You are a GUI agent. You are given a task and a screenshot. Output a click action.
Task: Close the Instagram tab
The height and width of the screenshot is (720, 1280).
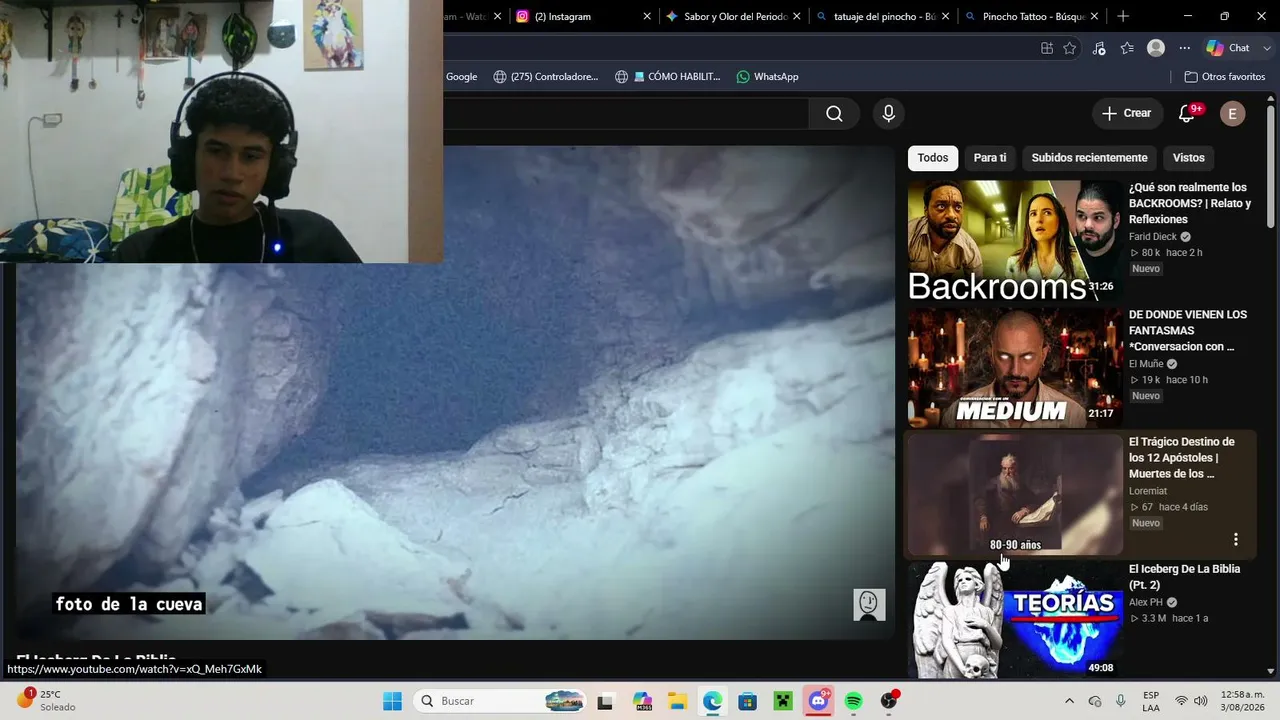click(647, 16)
